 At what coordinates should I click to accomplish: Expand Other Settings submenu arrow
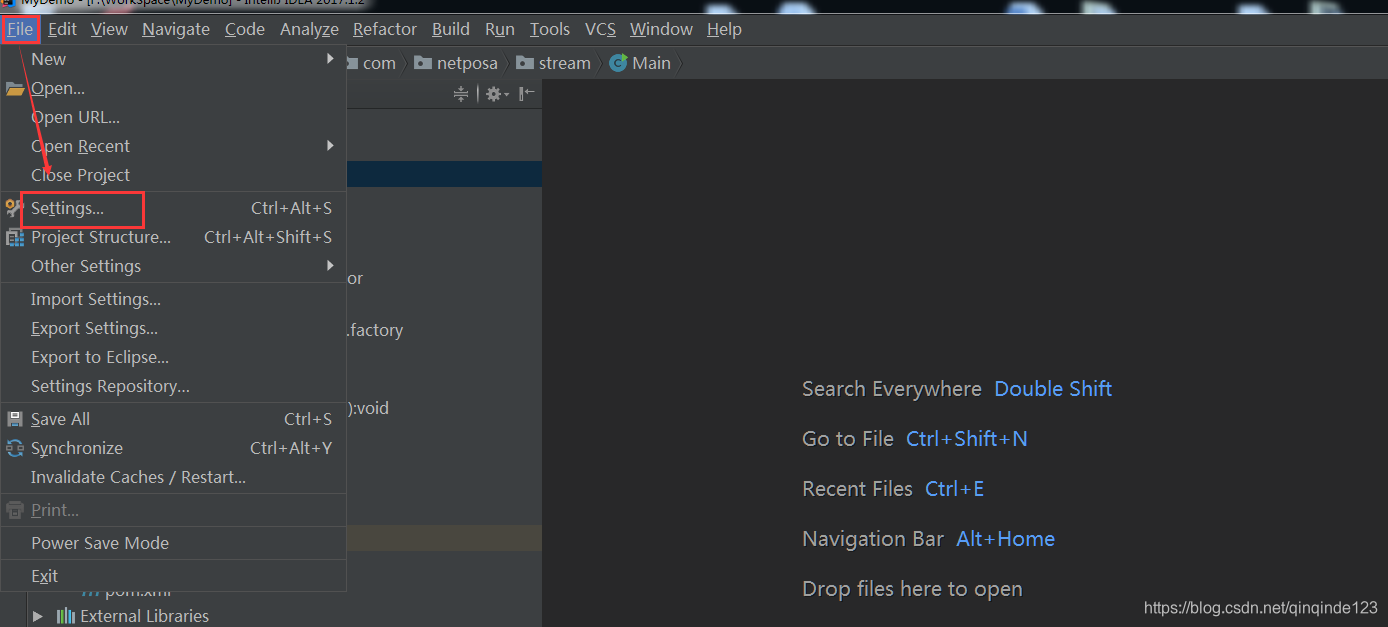click(x=330, y=266)
